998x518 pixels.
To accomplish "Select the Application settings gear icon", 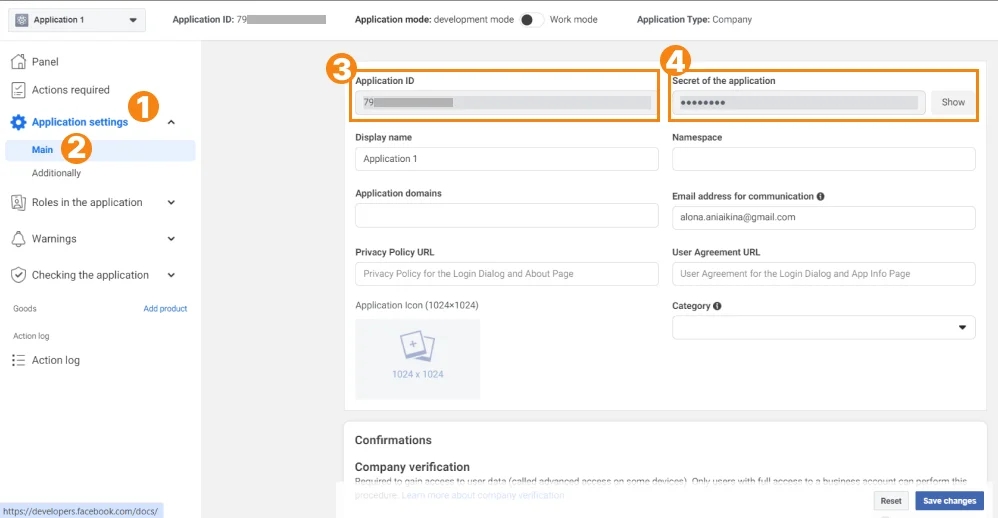I will click(x=18, y=122).
